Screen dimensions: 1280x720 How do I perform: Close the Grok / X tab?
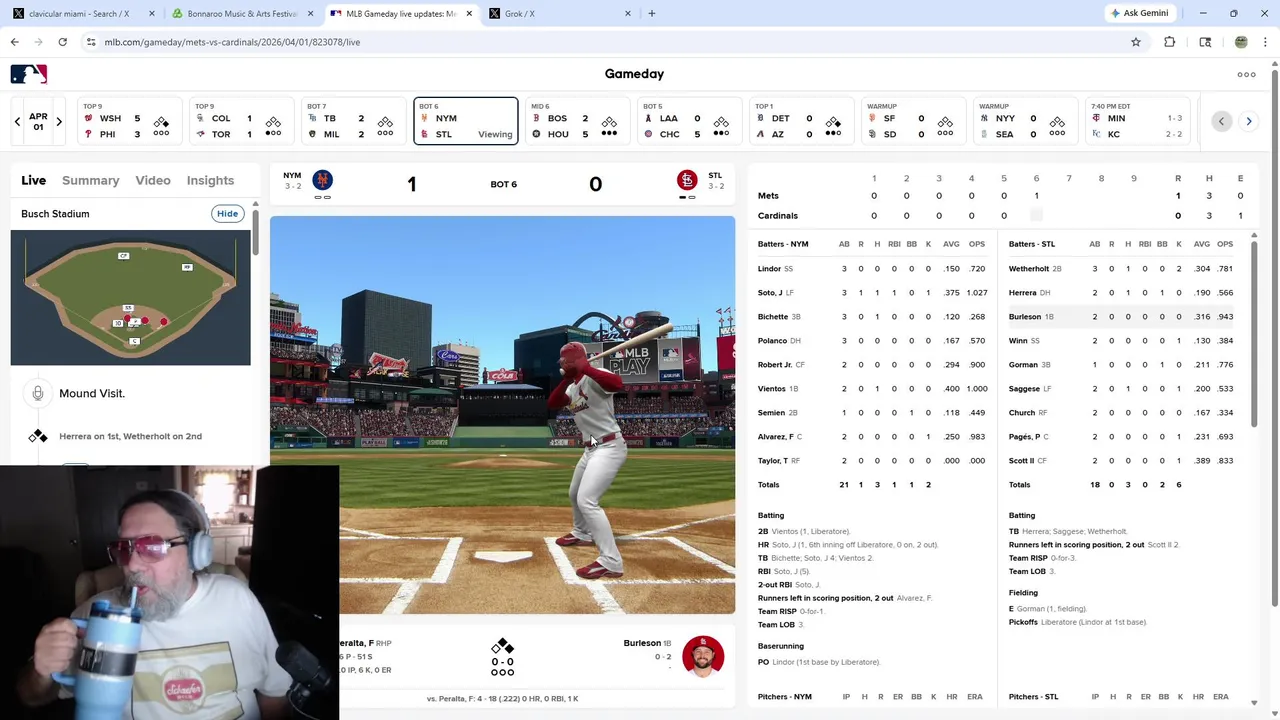pyautogui.click(x=628, y=13)
